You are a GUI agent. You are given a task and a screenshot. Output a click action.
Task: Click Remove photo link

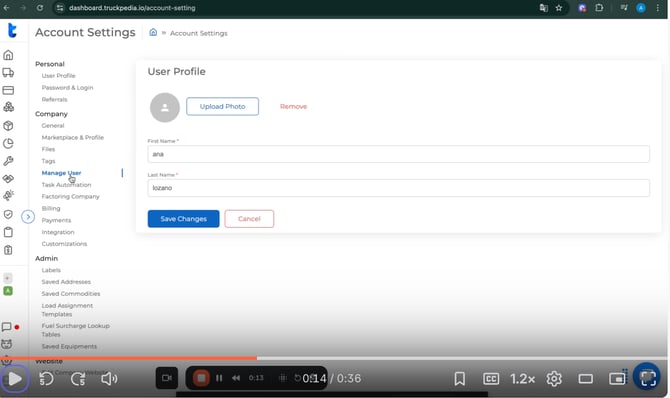pyautogui.click(x=293, y=106)
